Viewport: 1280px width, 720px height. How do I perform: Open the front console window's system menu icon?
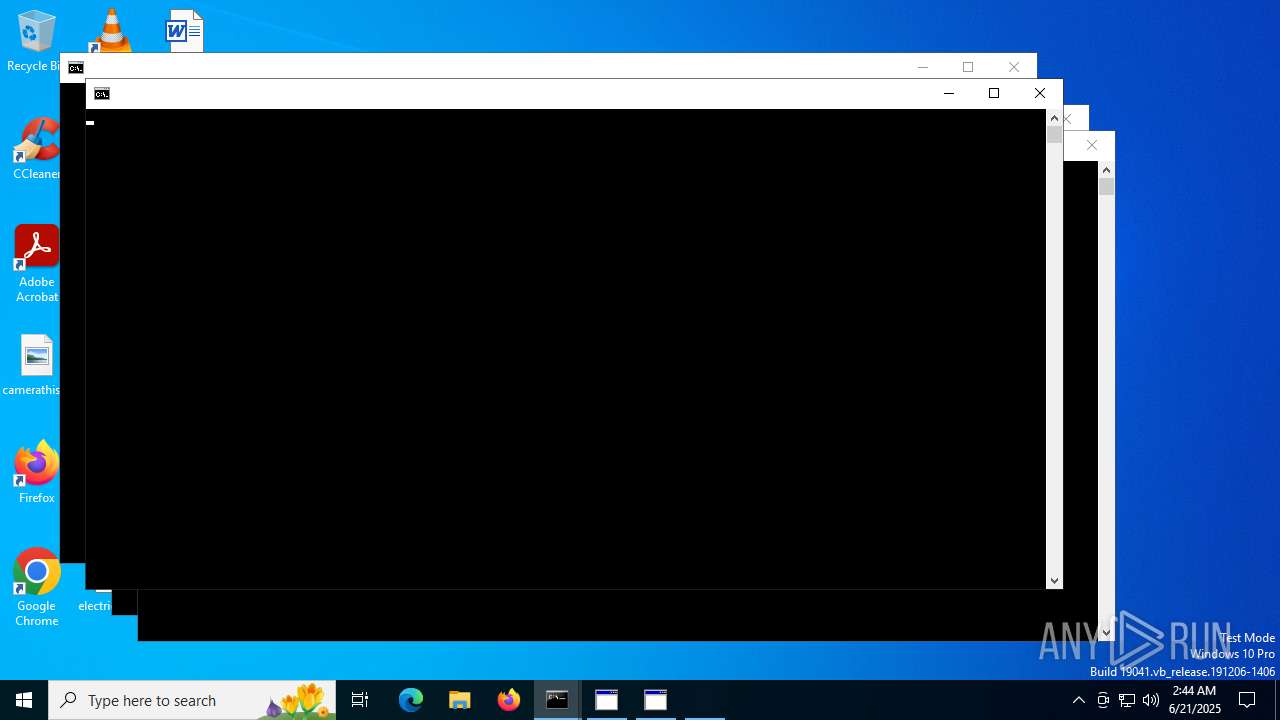[102, 94]
